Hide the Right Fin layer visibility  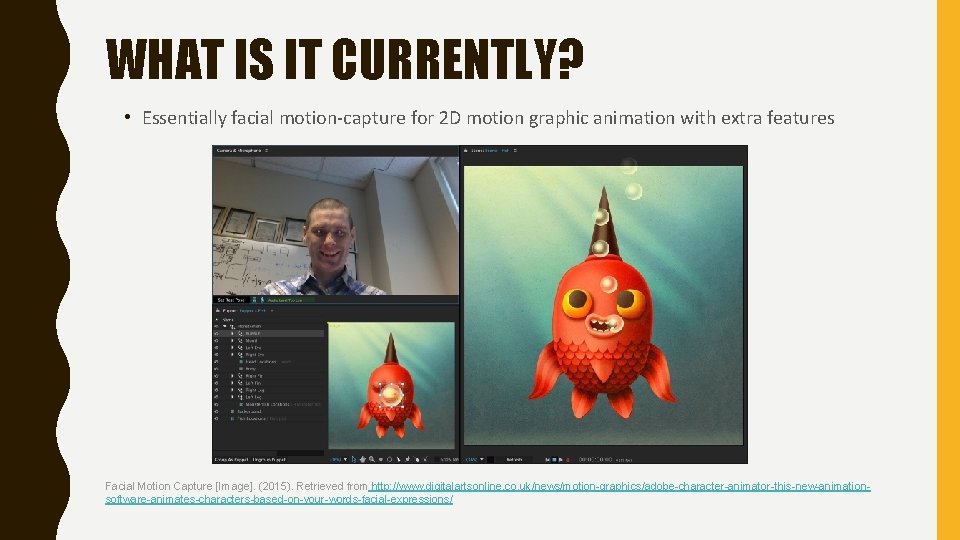tap(216, 376)
